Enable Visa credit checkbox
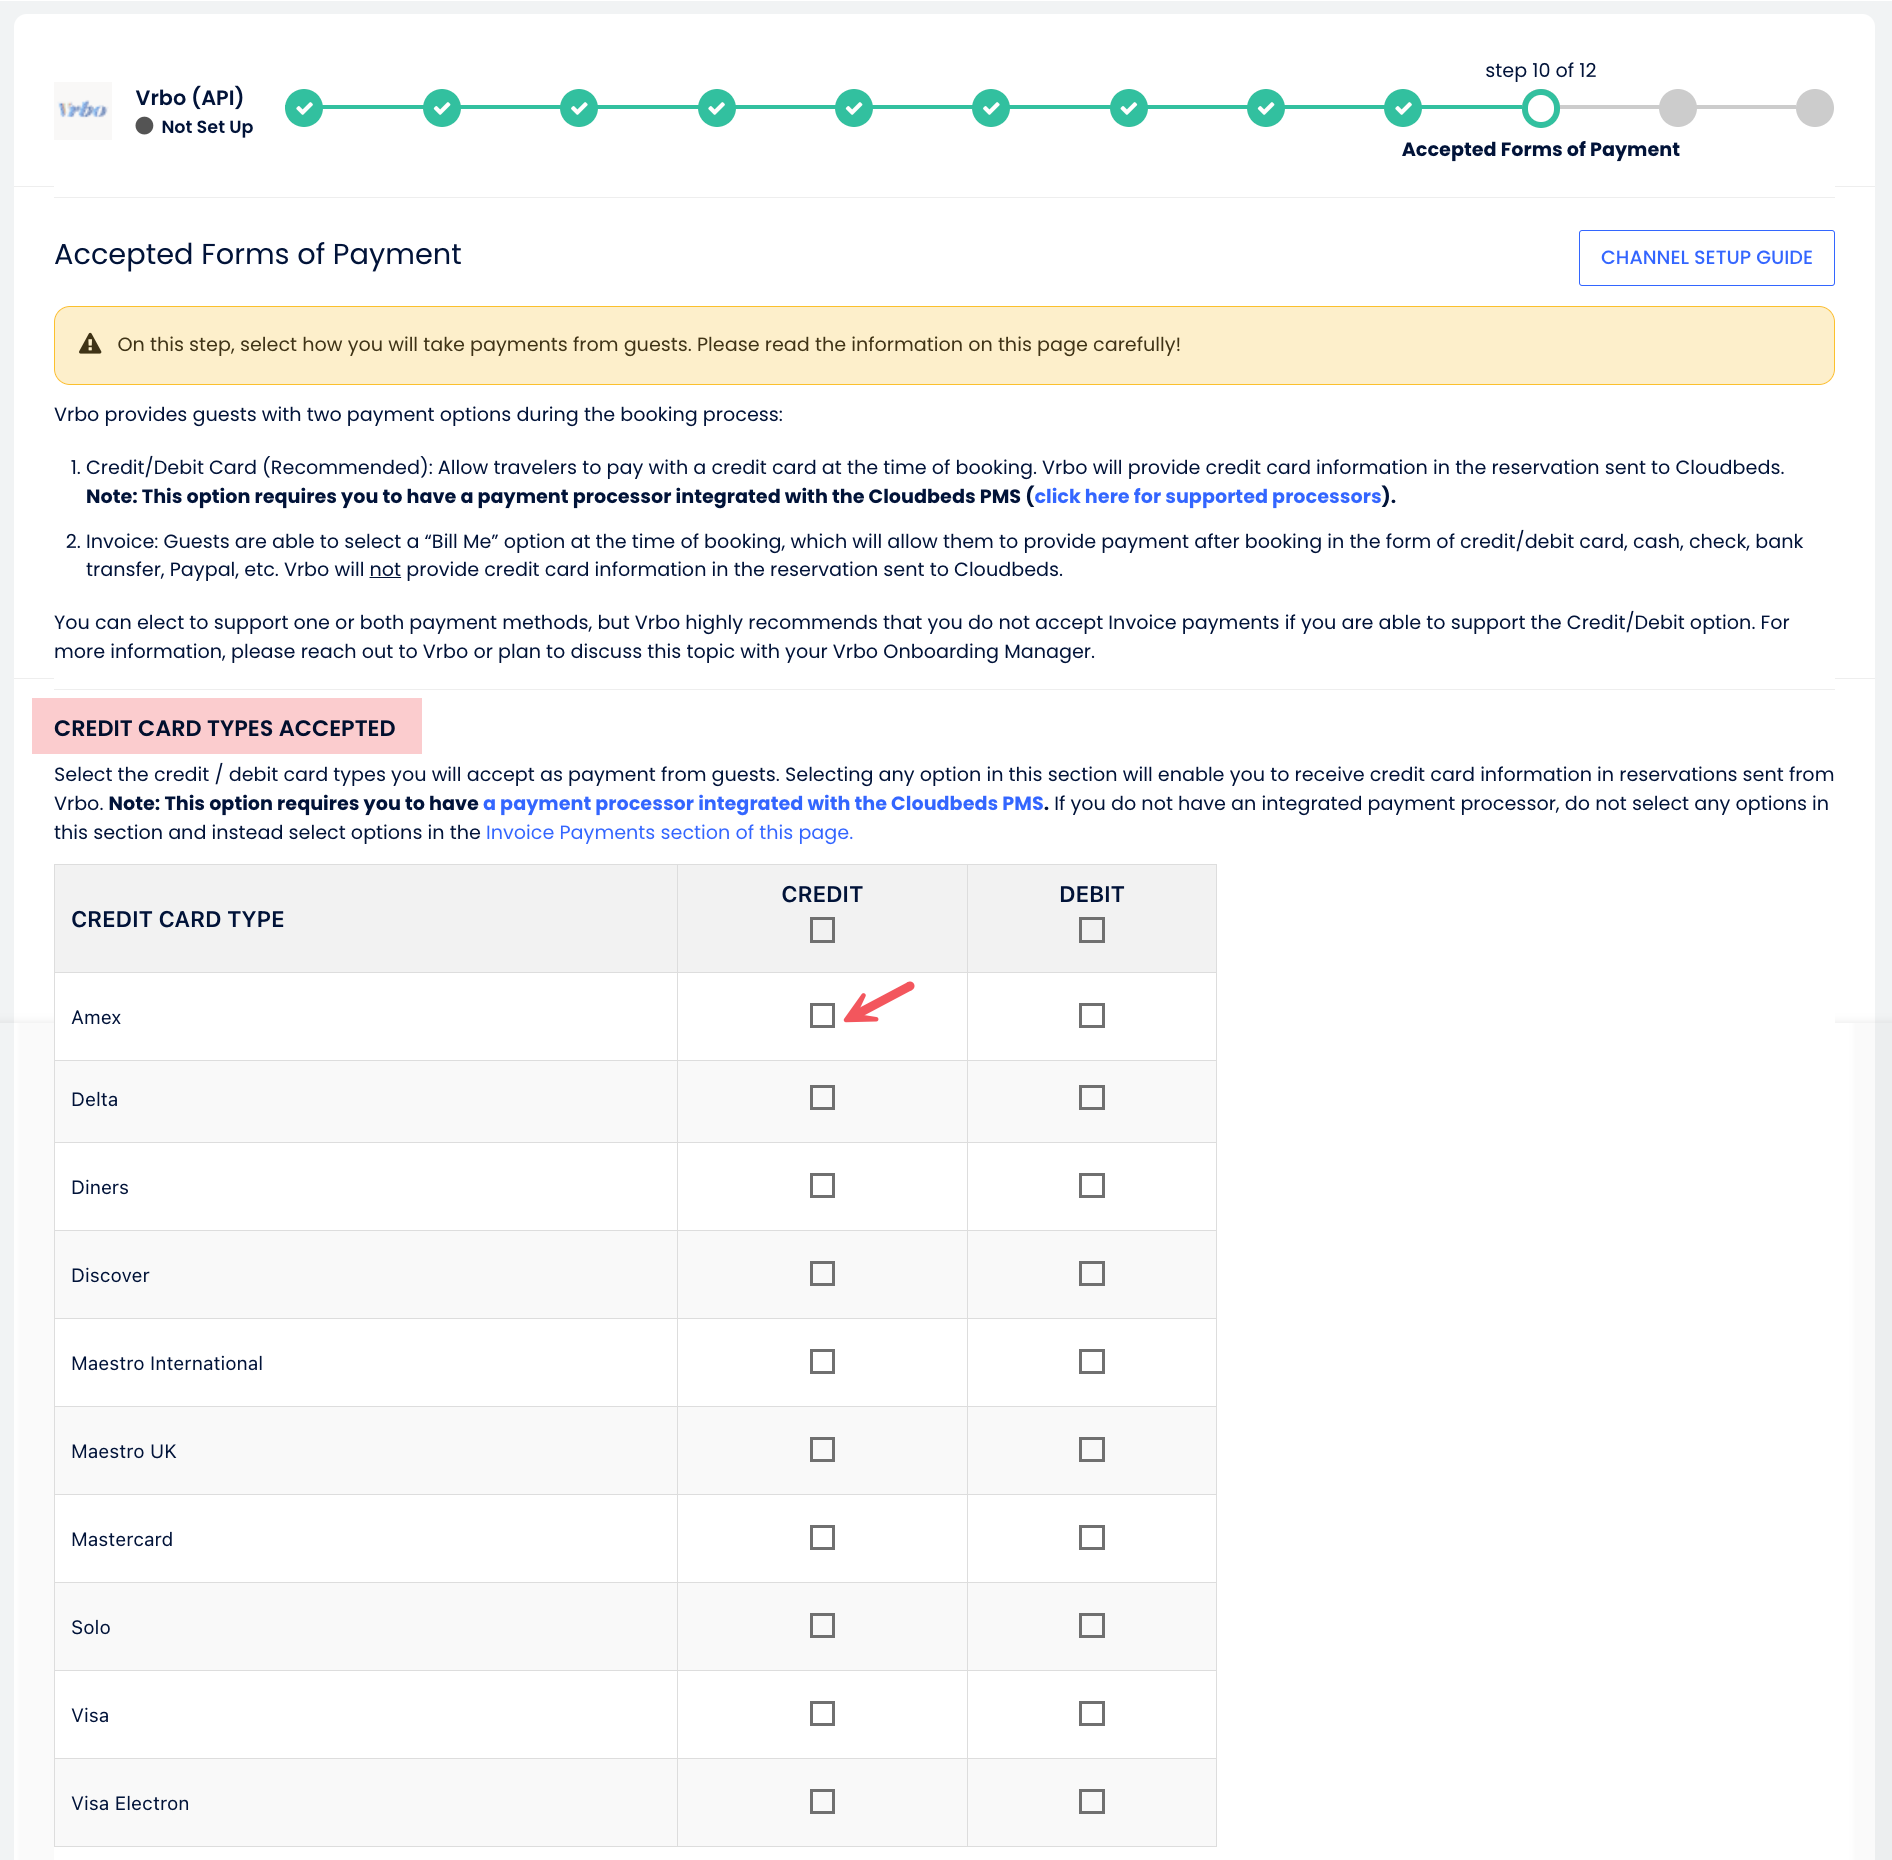Viewport: 1892px width, 1860px height. (822, 1714)
